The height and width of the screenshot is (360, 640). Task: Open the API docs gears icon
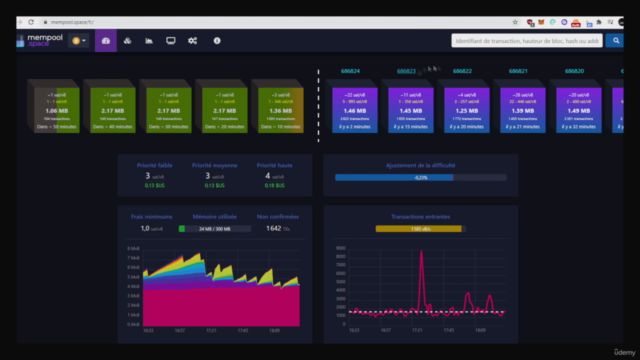pyautogui.click(x=193, y=41)
